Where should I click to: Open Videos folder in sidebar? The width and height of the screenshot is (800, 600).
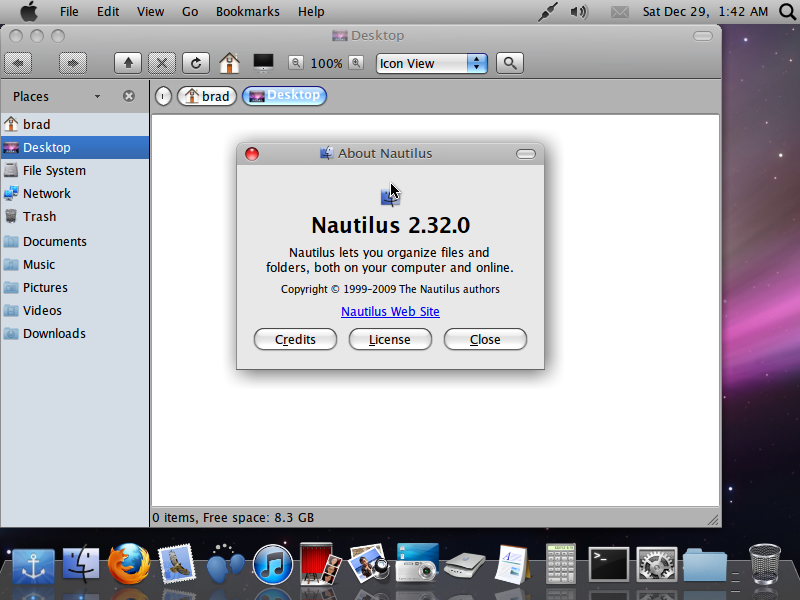tap(74, 310)
